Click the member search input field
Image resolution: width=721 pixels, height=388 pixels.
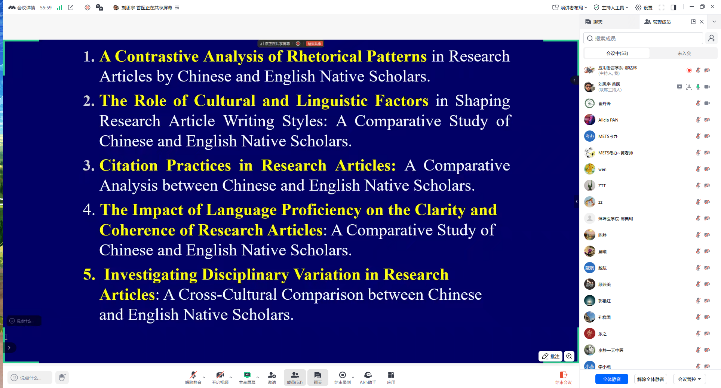click(644, 38)
